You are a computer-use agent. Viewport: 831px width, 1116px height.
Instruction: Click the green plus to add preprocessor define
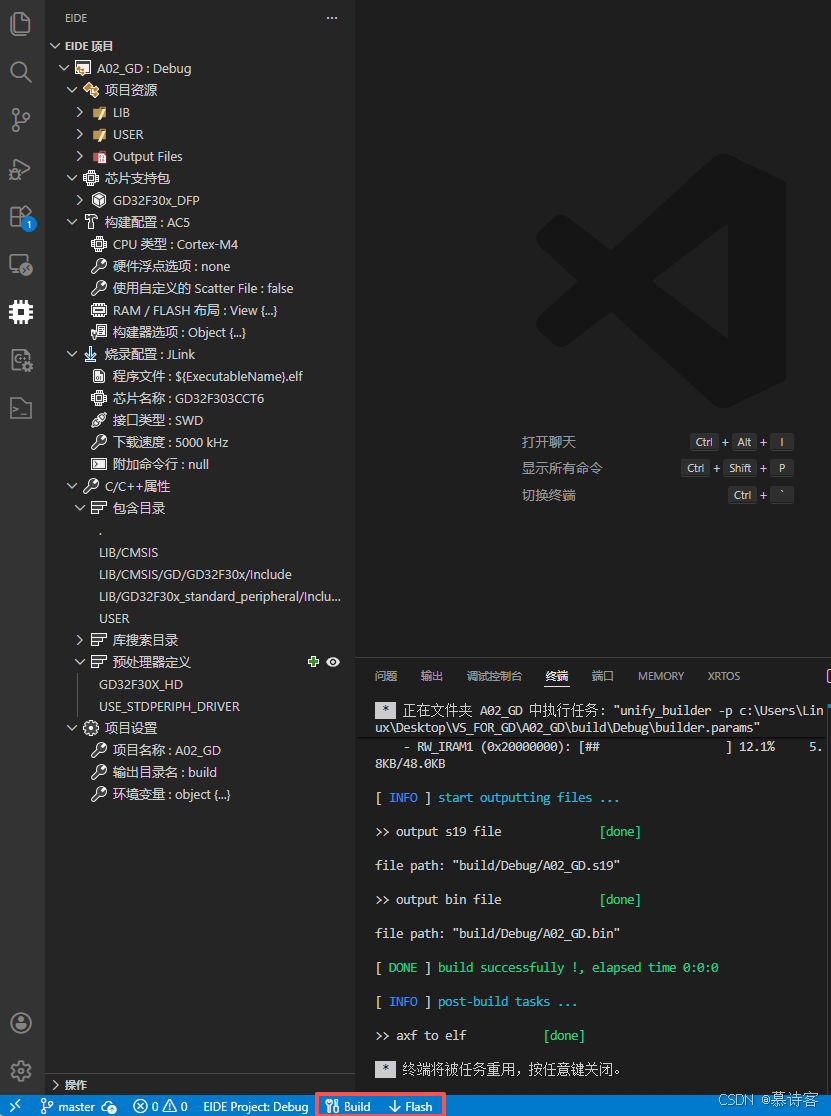pos(313,662)
